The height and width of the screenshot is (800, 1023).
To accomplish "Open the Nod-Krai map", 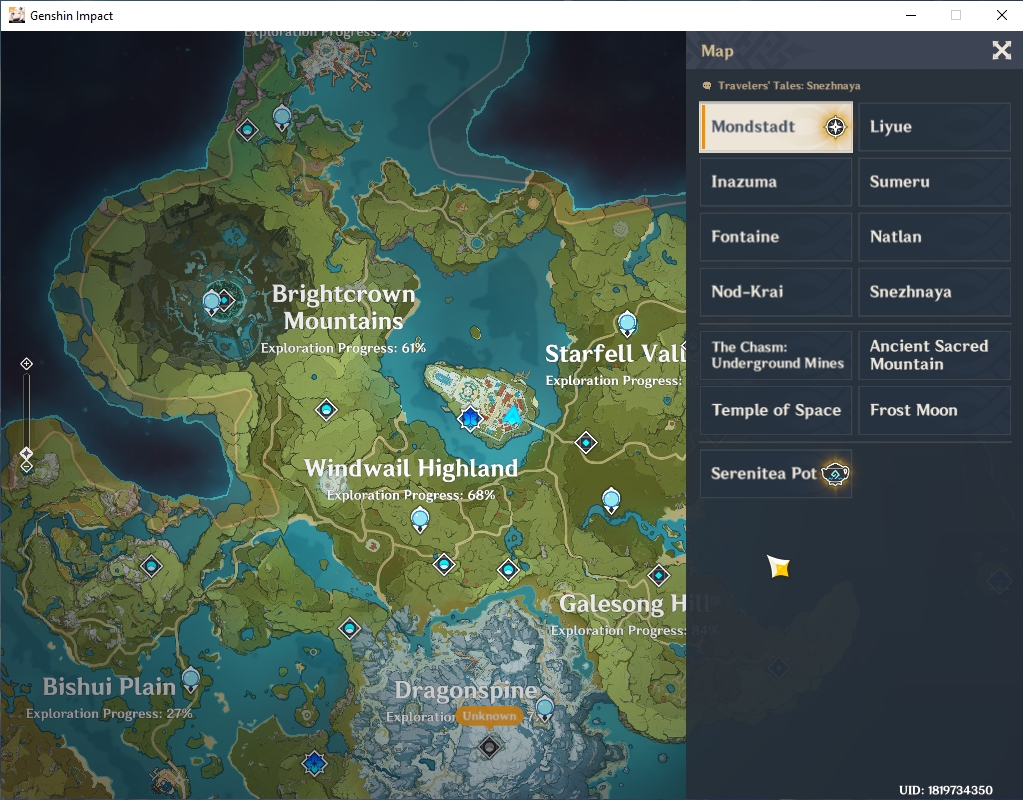I will pos(776,292).
